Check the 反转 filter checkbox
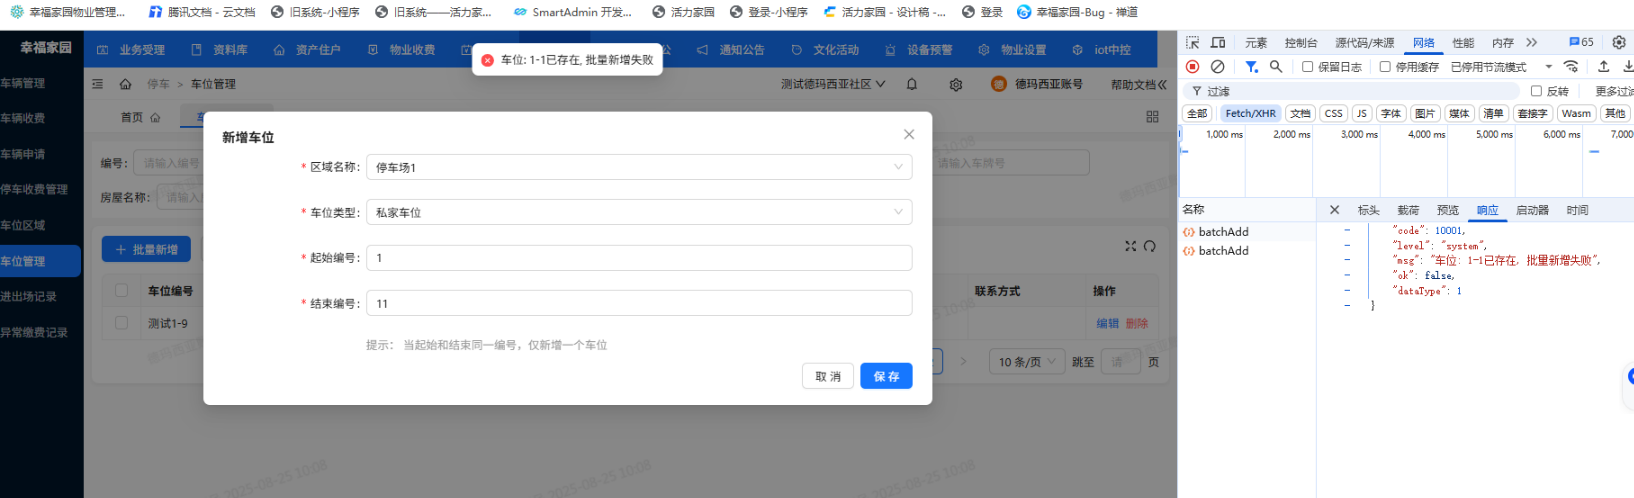 1536,91
